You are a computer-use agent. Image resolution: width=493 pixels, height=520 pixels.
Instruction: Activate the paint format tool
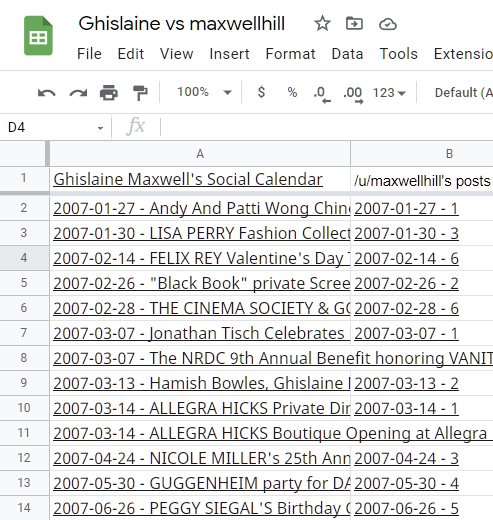(x=140, y=92)
